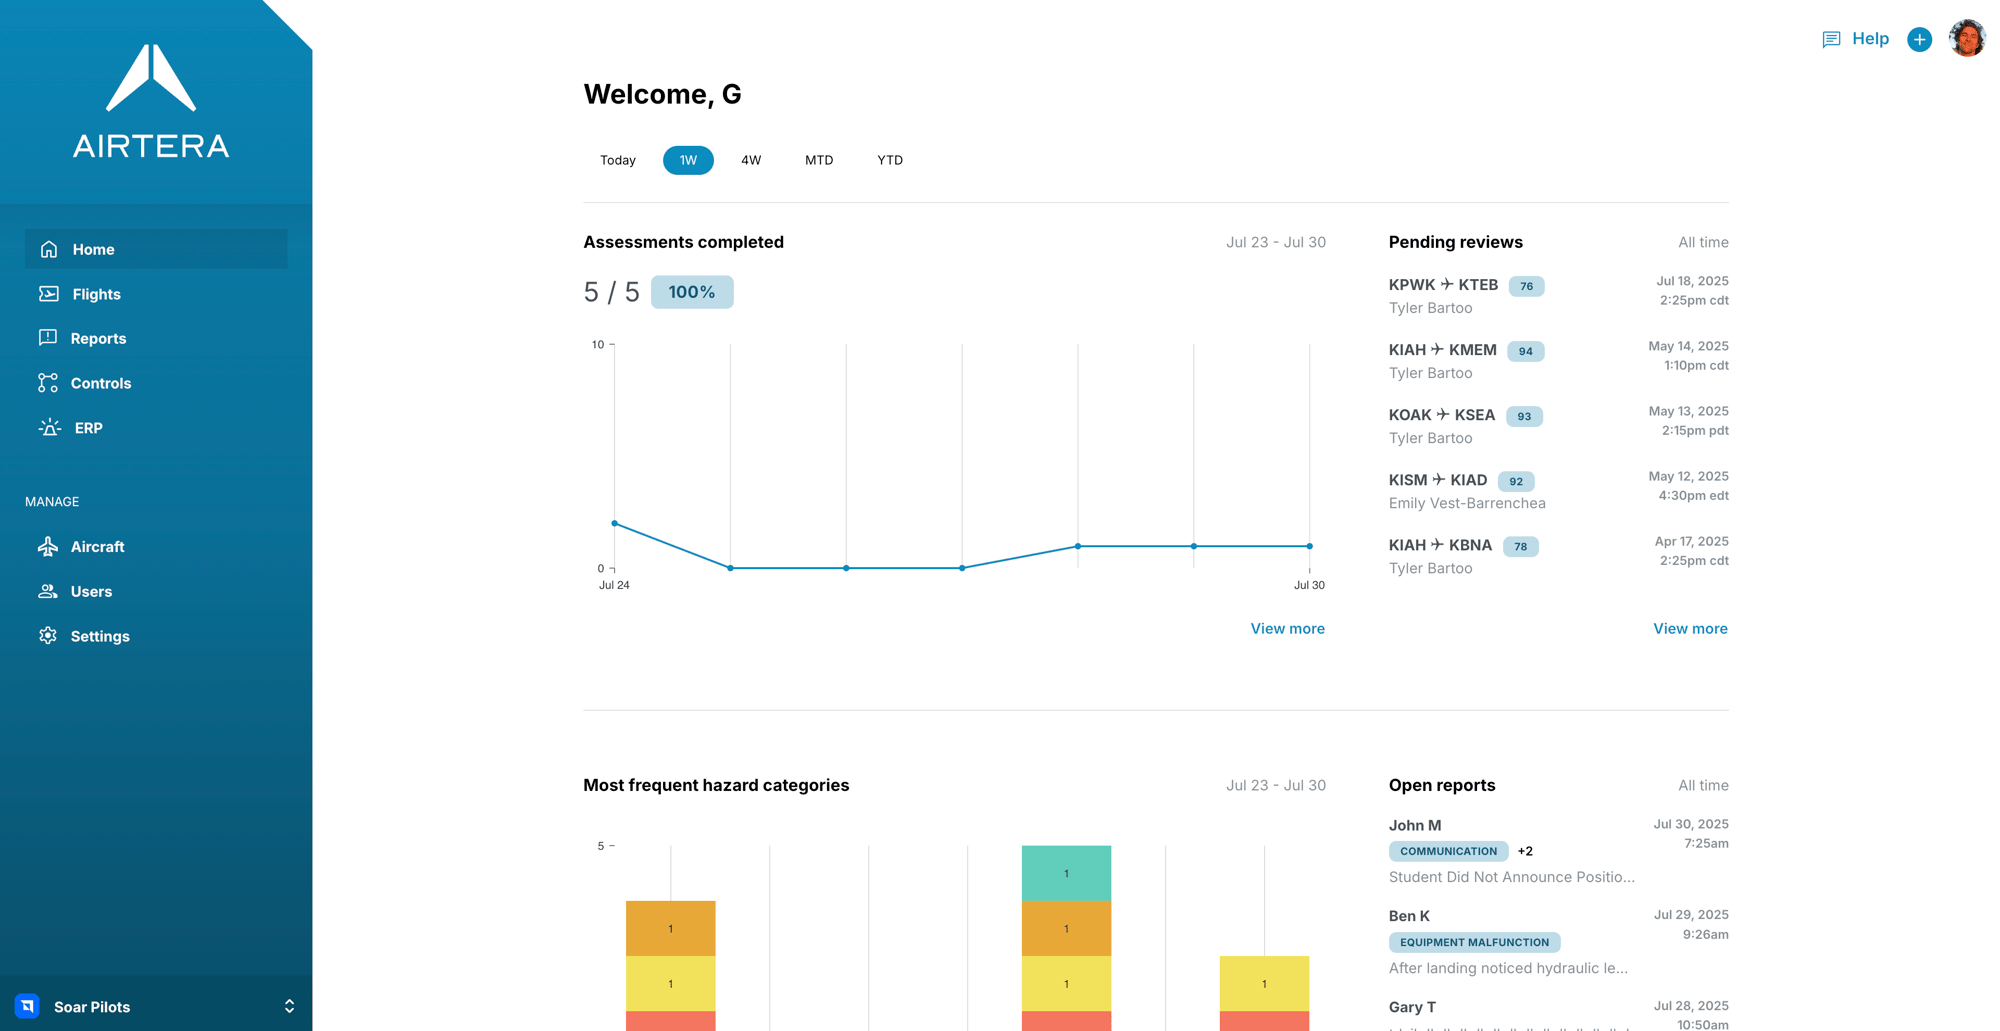
Task: Click the score badge 94
Action: pos(1525,351)
